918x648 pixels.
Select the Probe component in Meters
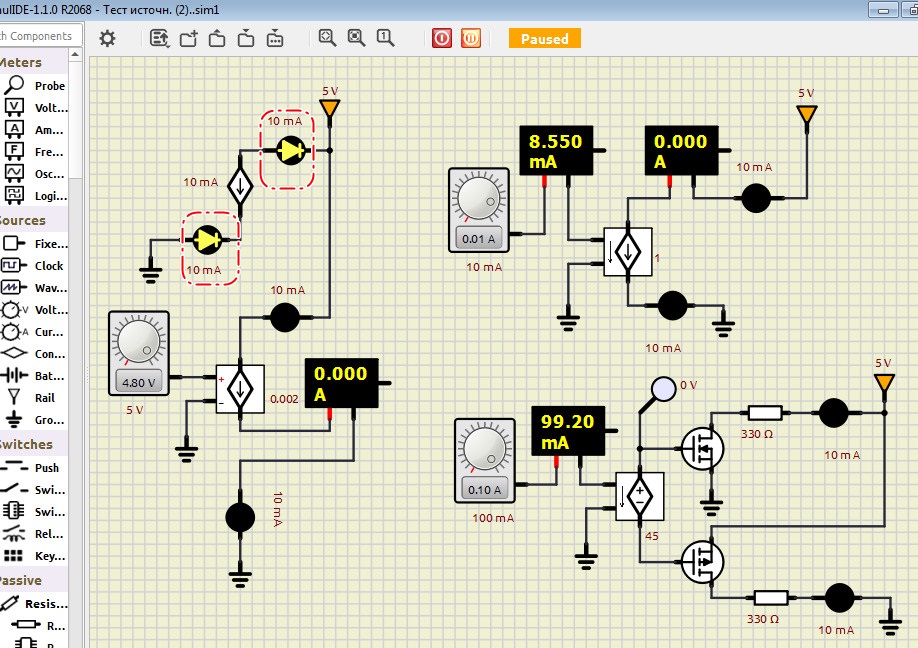[48, 86]
